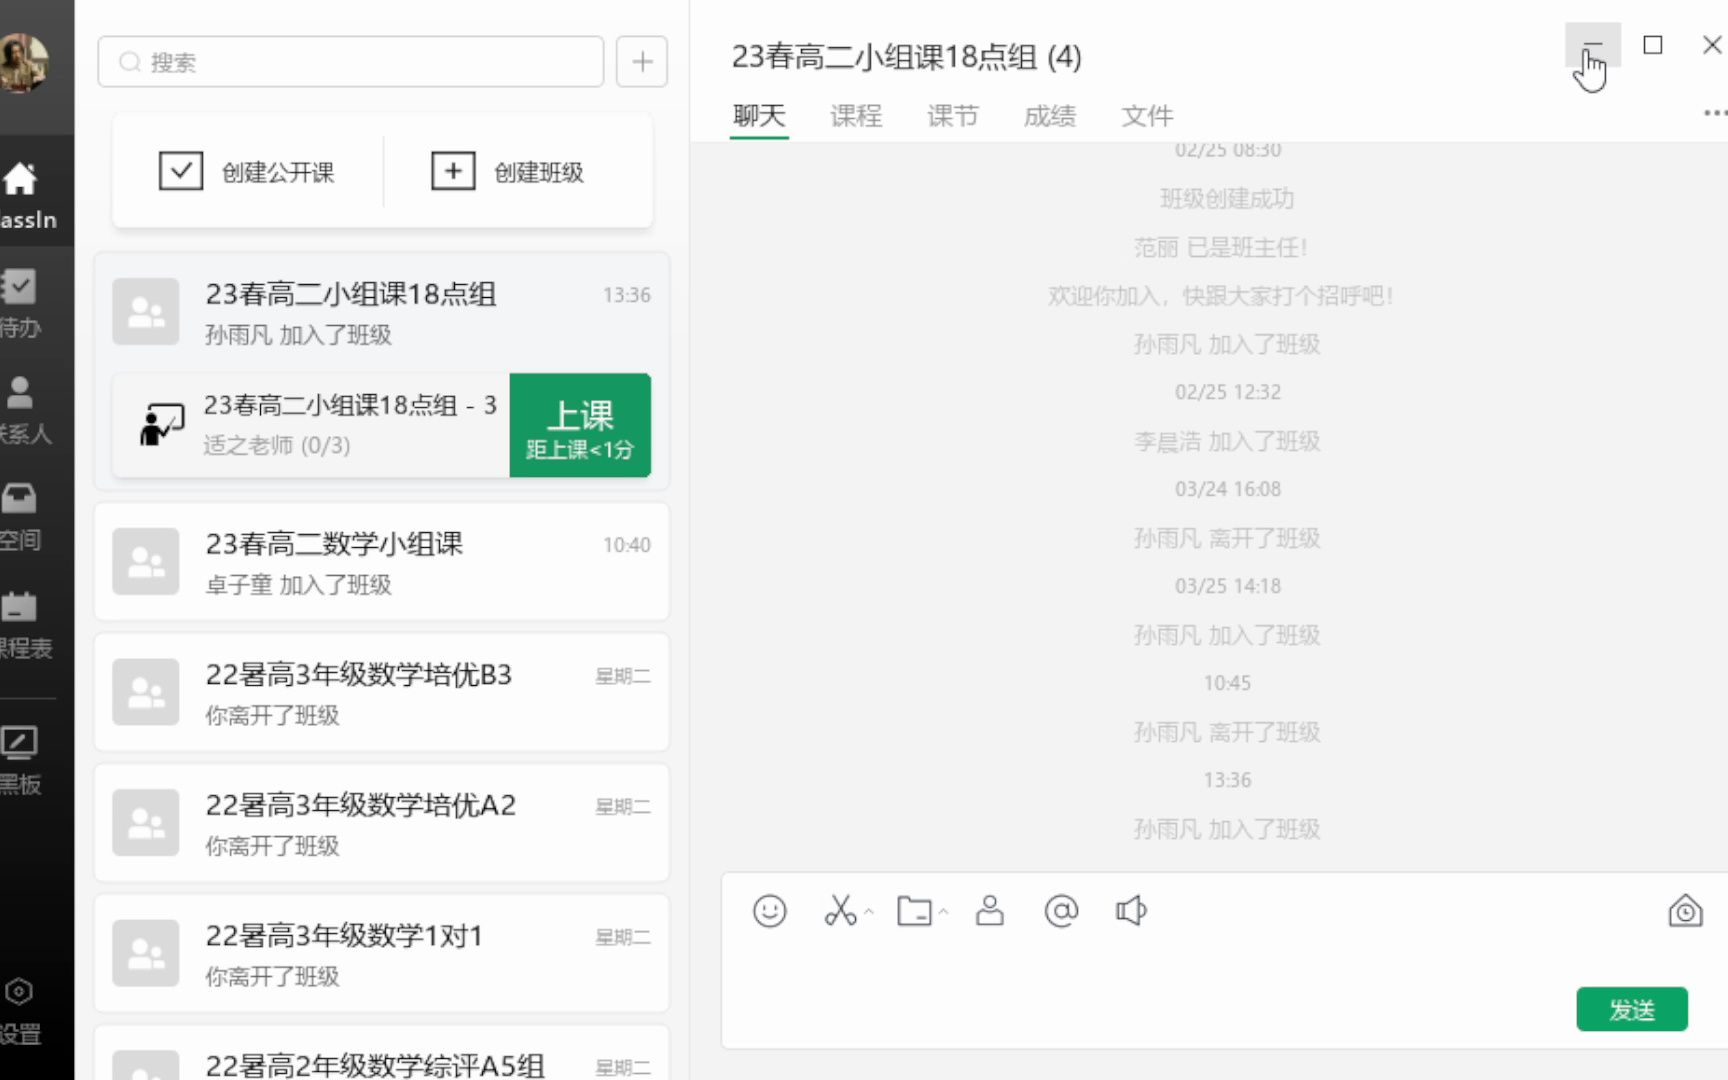Switch to the 课程 courses tab
Viewport: 1728px width, 1080px height.
856,116
